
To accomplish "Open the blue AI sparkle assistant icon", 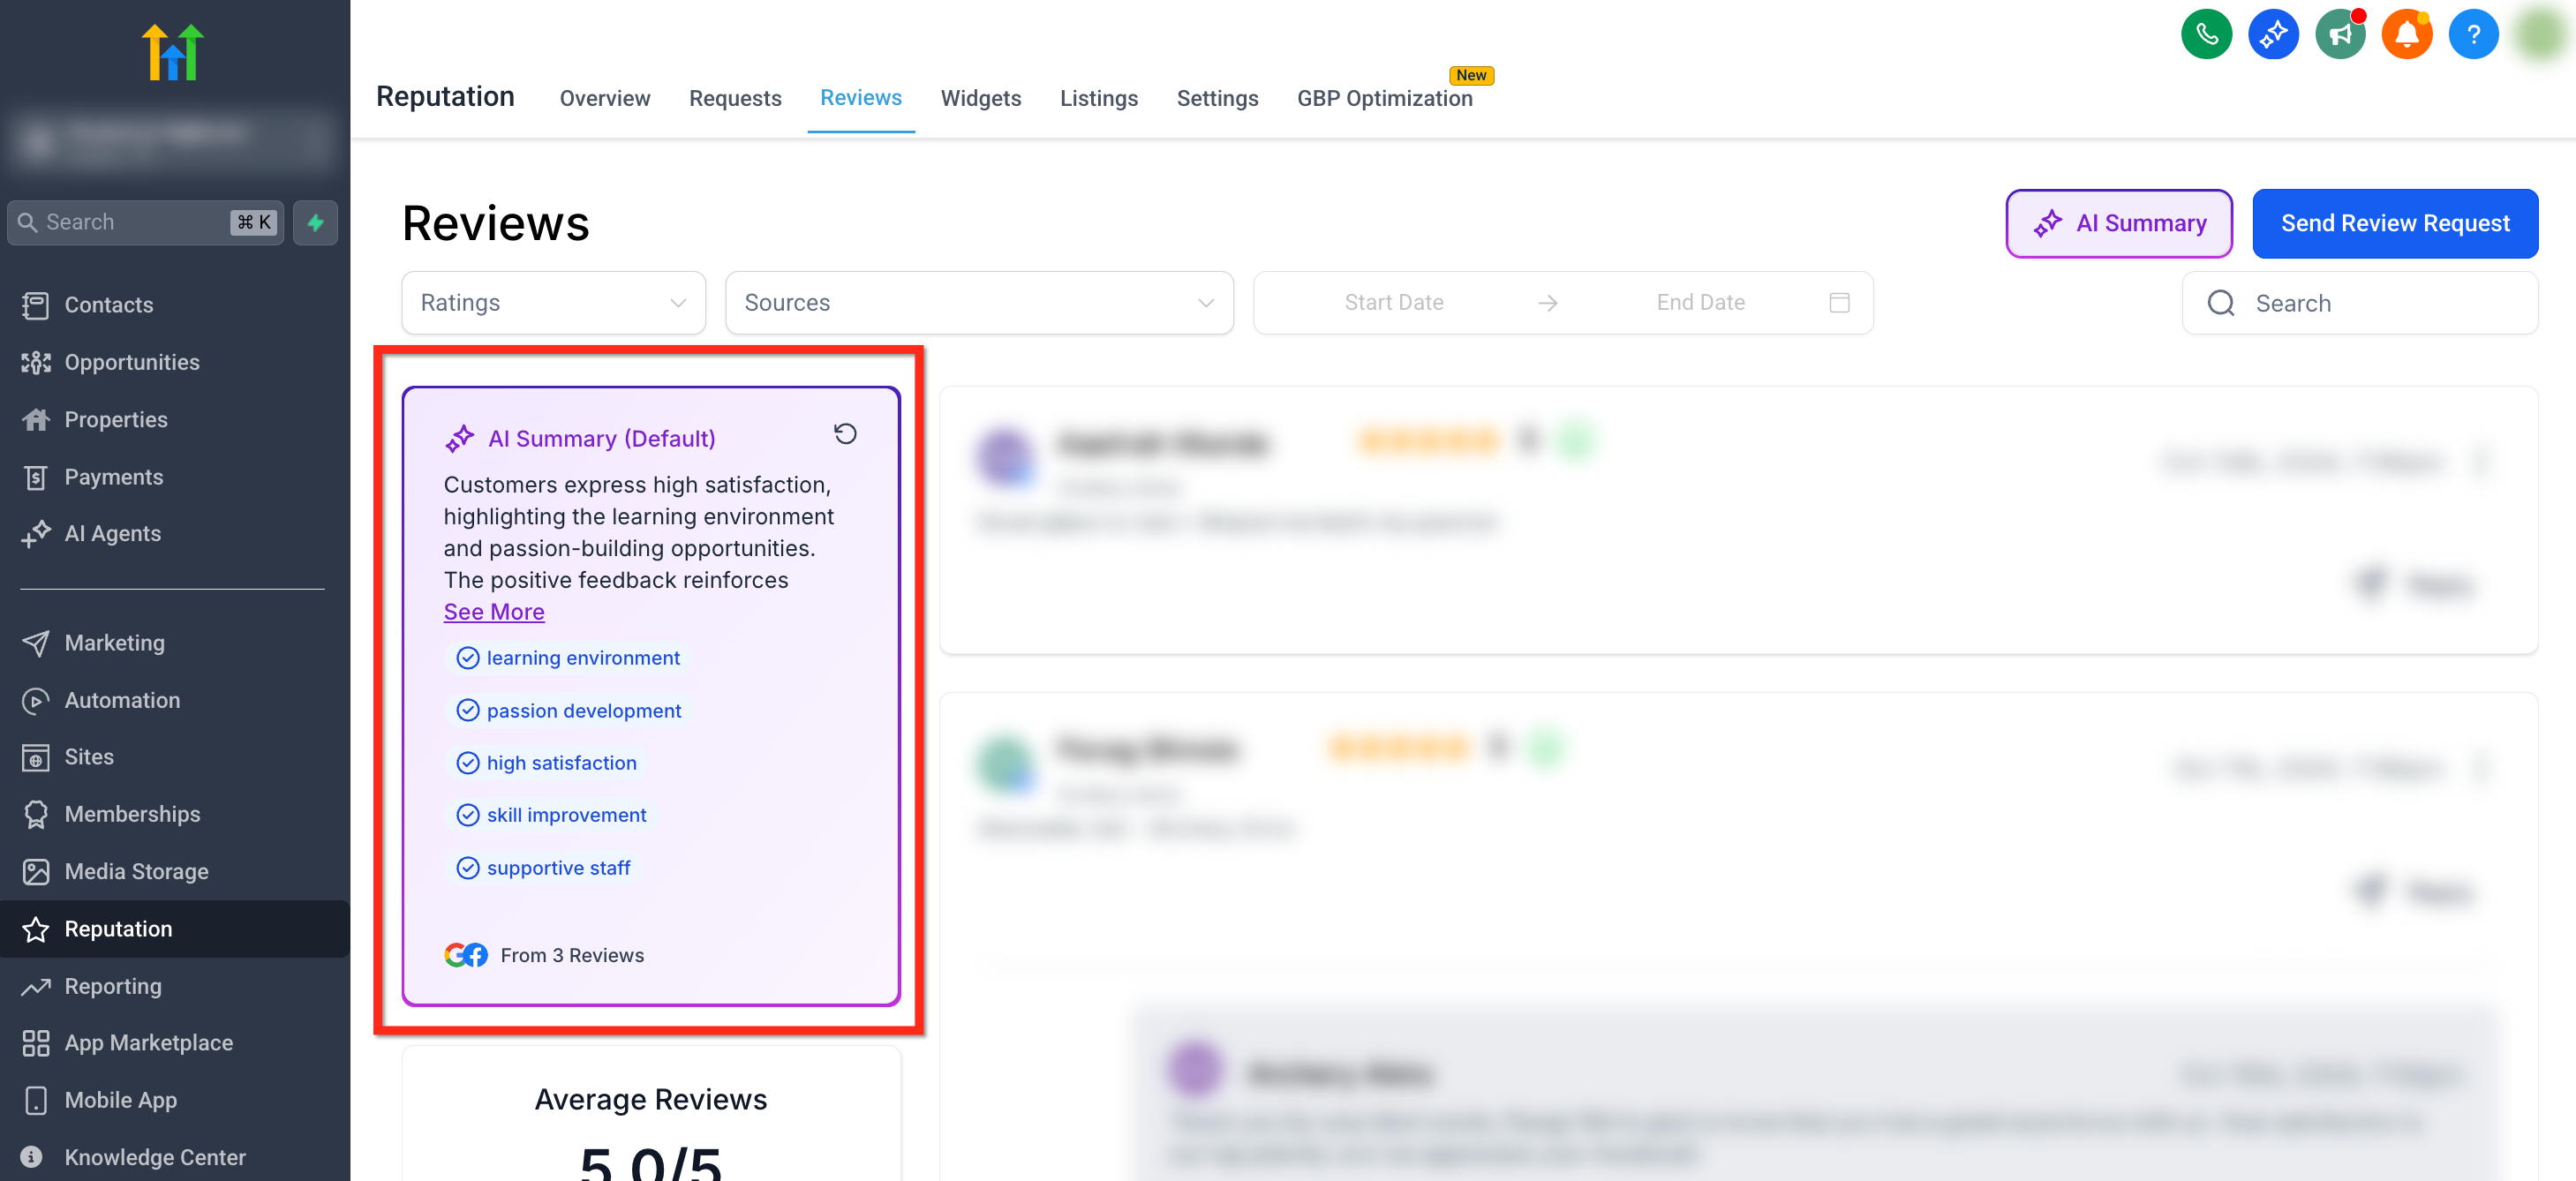I will (2272, 35).
